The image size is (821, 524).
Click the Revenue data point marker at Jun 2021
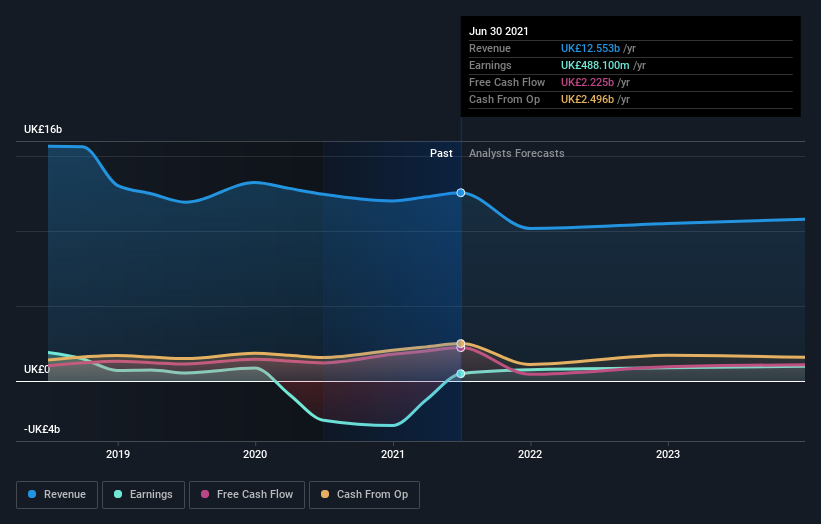[x=461, y=193]
